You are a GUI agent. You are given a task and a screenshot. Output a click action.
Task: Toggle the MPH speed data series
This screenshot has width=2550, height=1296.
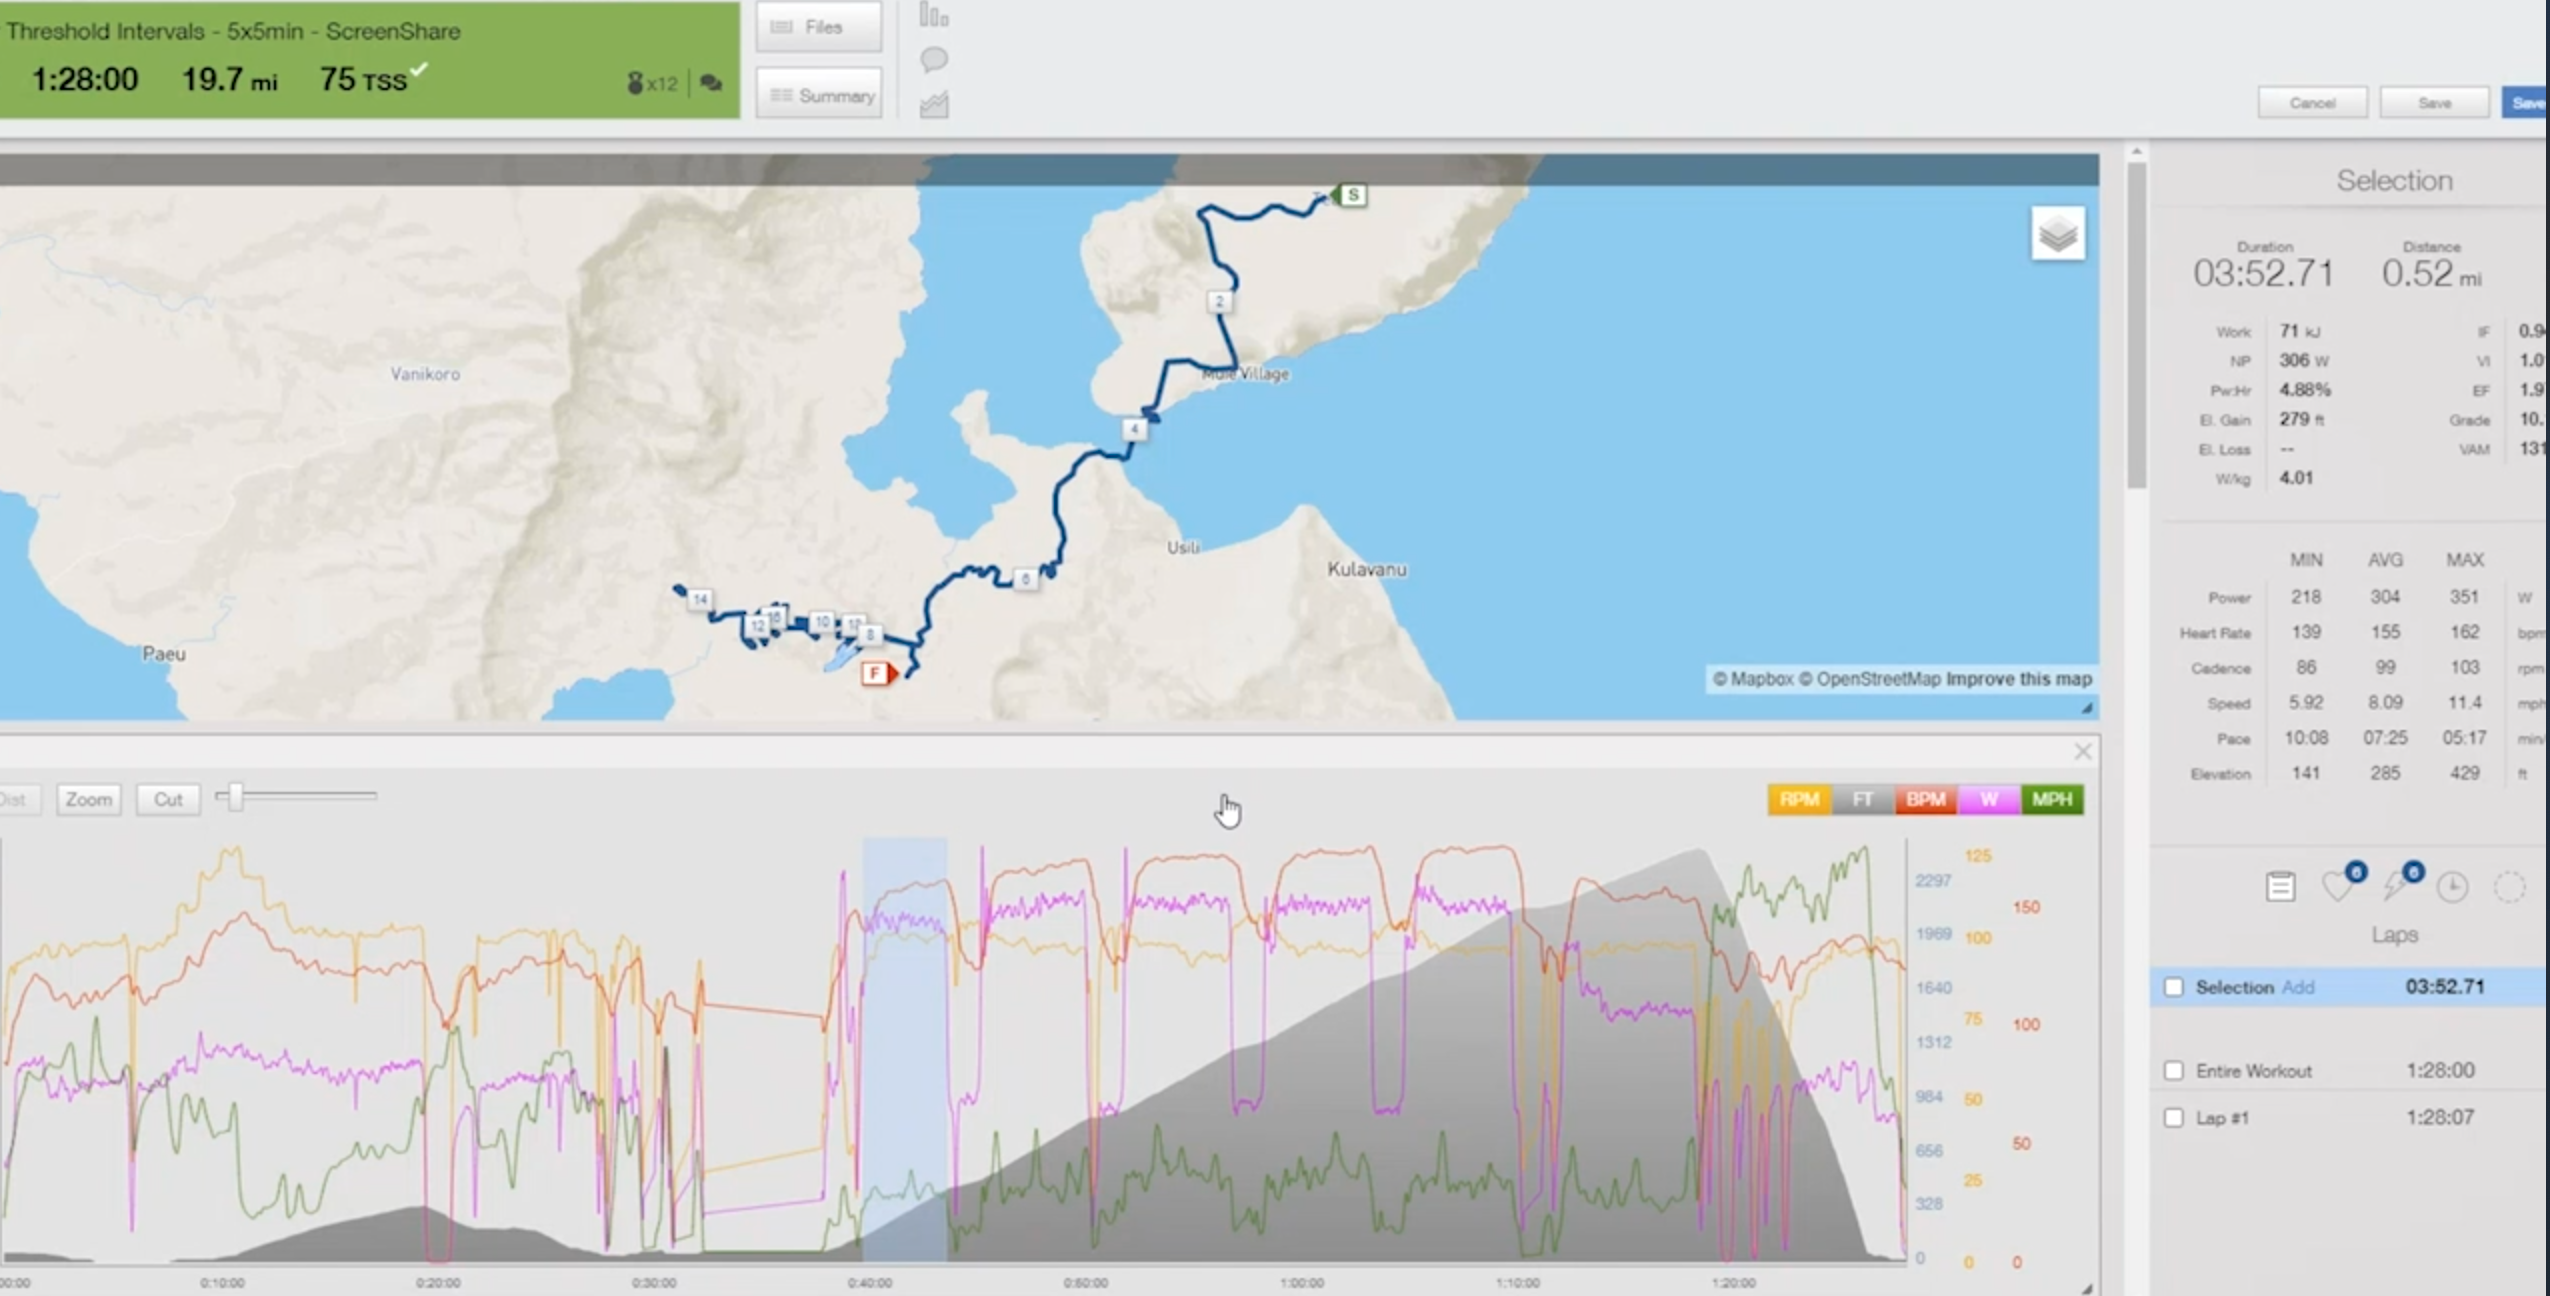[x=2052, y=799]
